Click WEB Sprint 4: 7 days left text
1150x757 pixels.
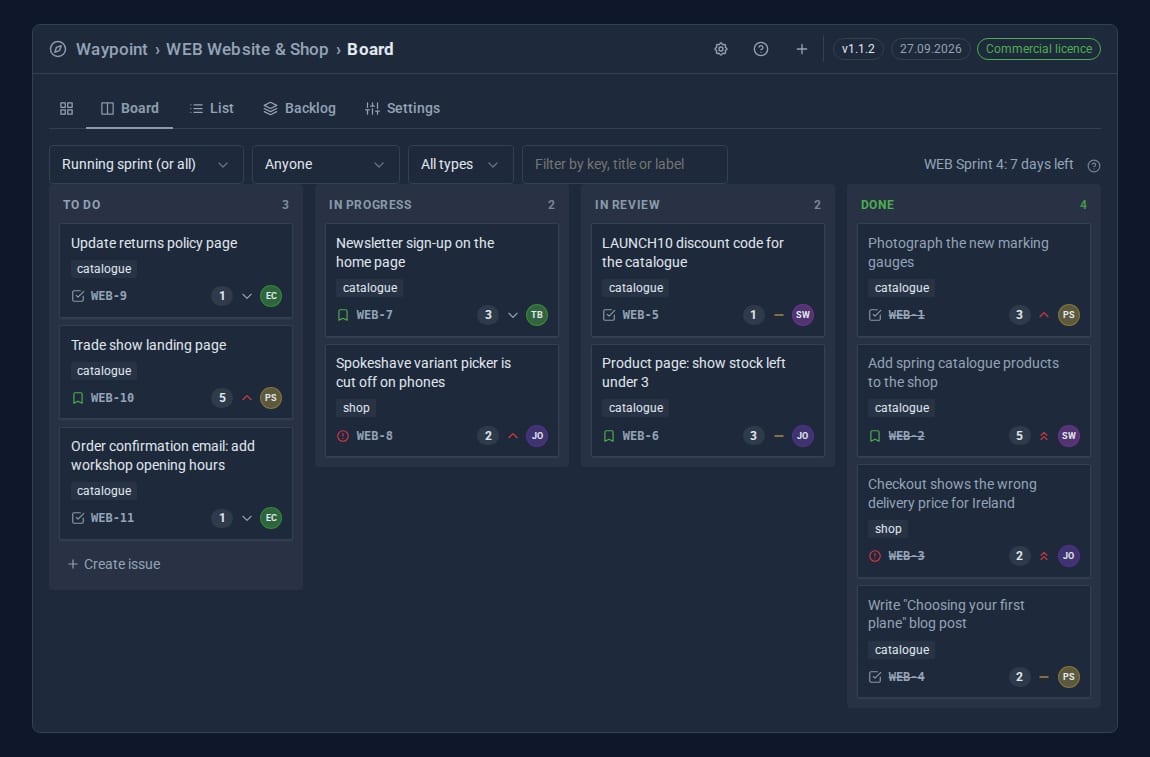[998, 164]
